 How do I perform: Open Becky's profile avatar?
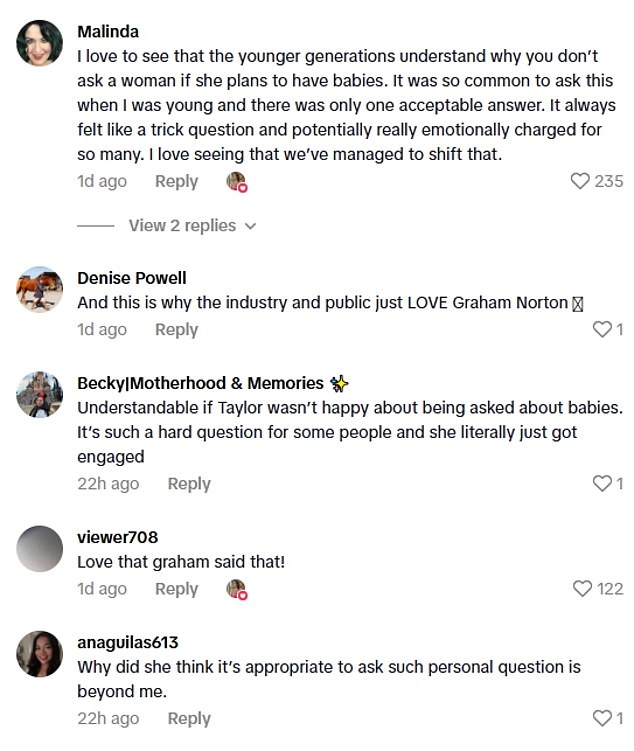[40, 395]
